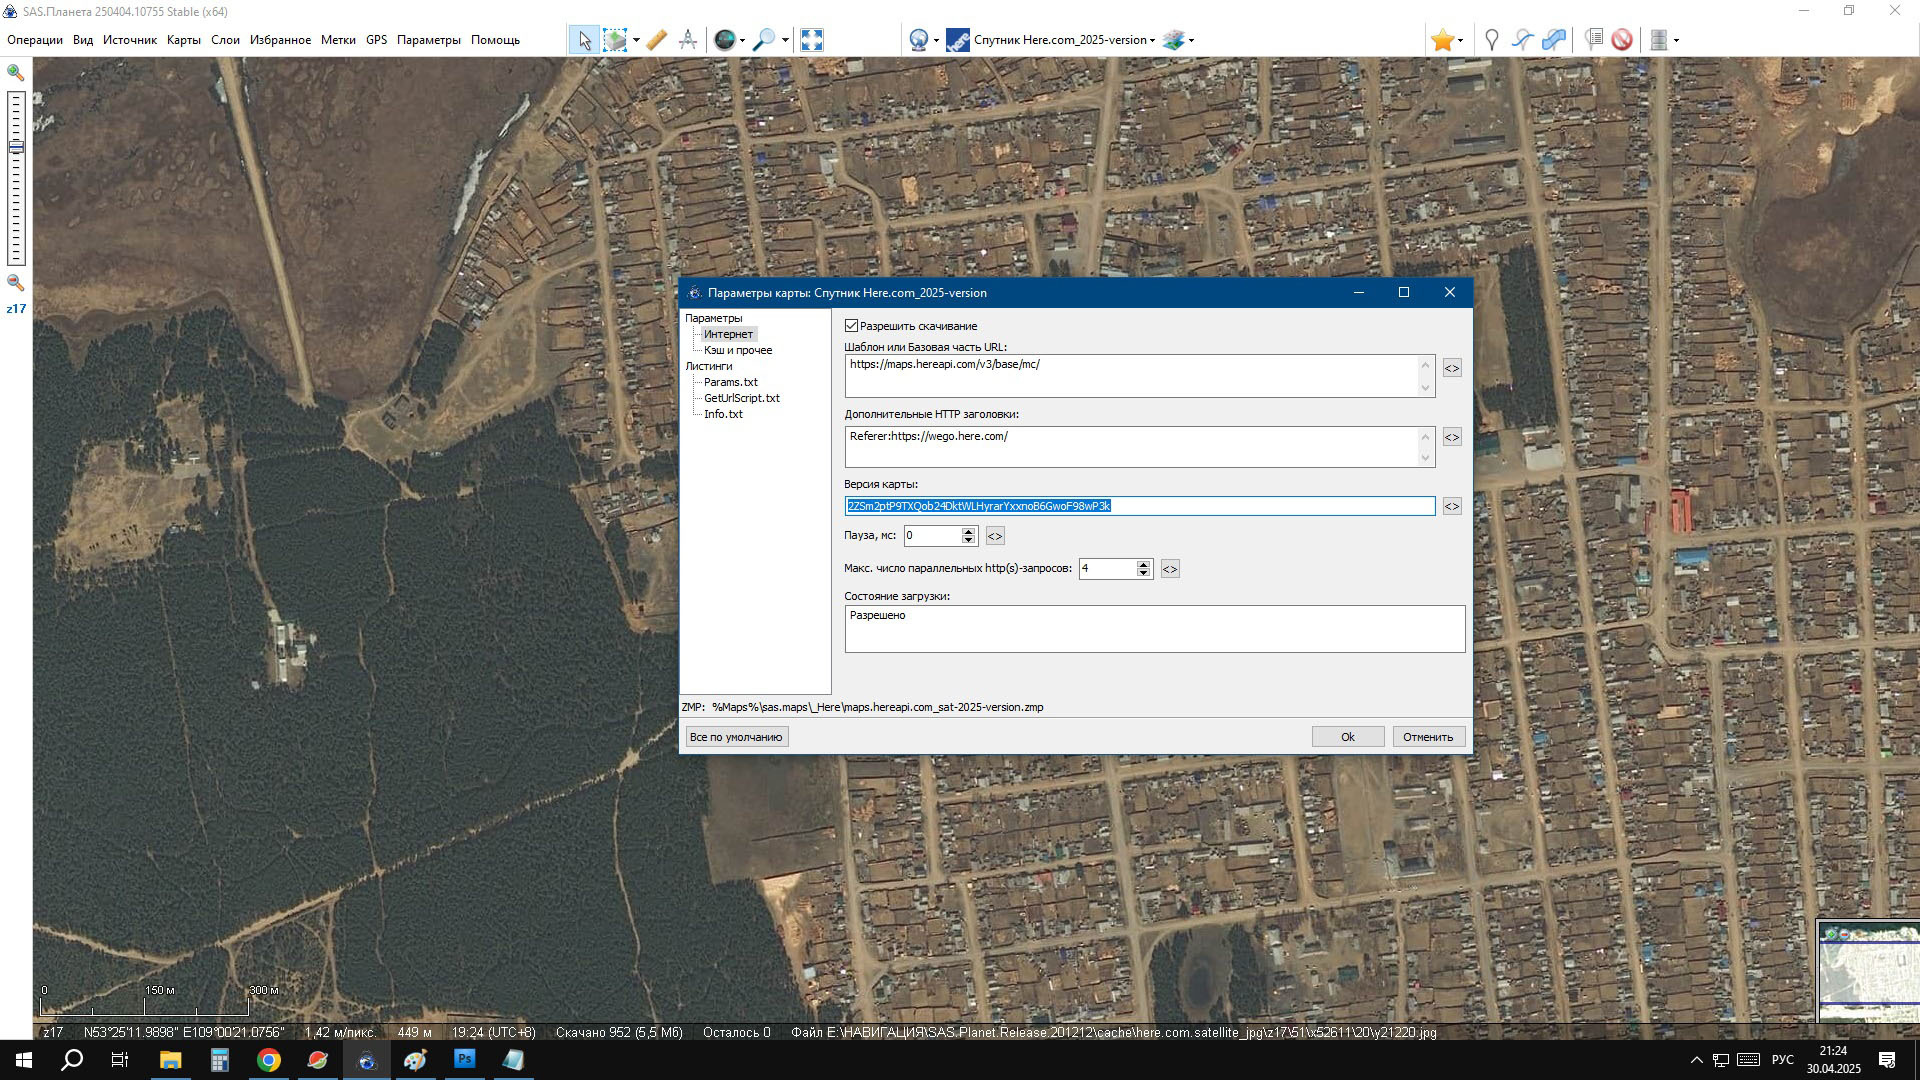Select the region selection tool icon
1920x1080 pixels.
[615, 40]
